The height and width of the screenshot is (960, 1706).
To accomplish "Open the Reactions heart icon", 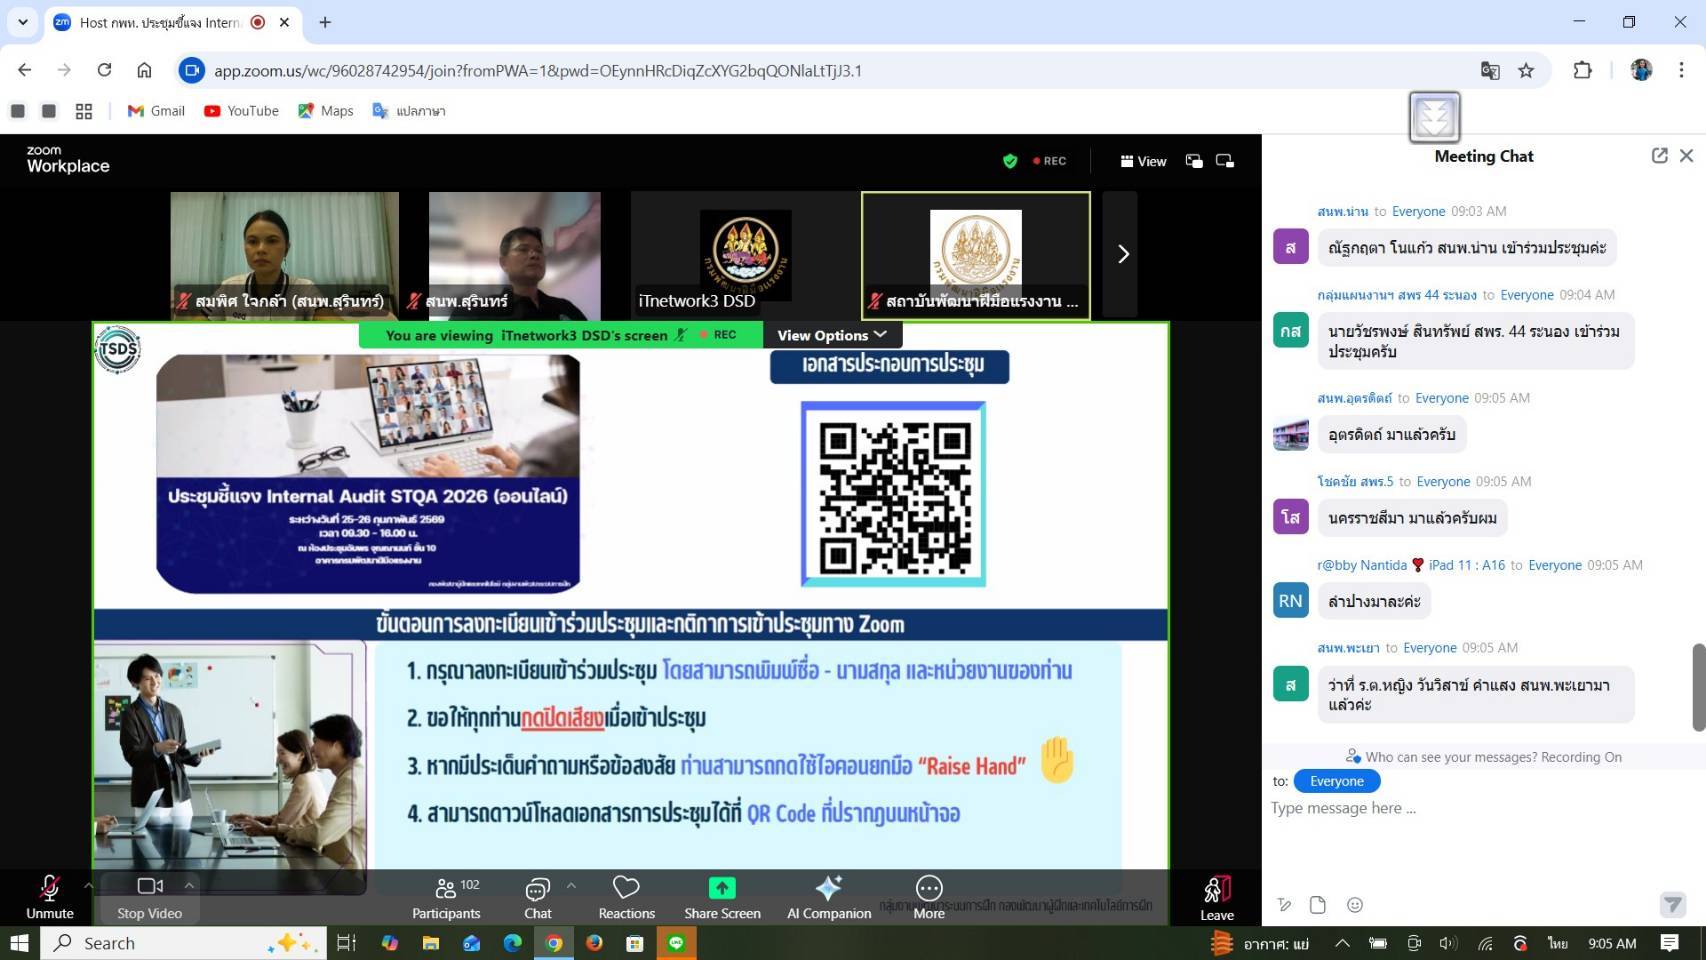I will [x=626, y=889].
